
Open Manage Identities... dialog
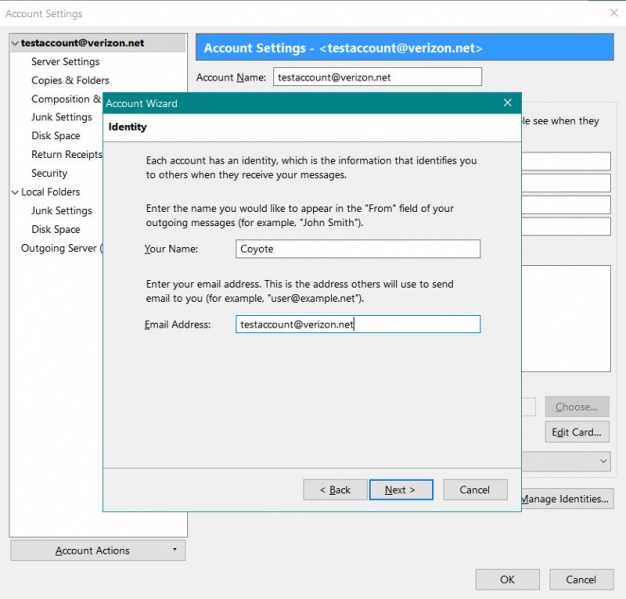tap(567, 499)
